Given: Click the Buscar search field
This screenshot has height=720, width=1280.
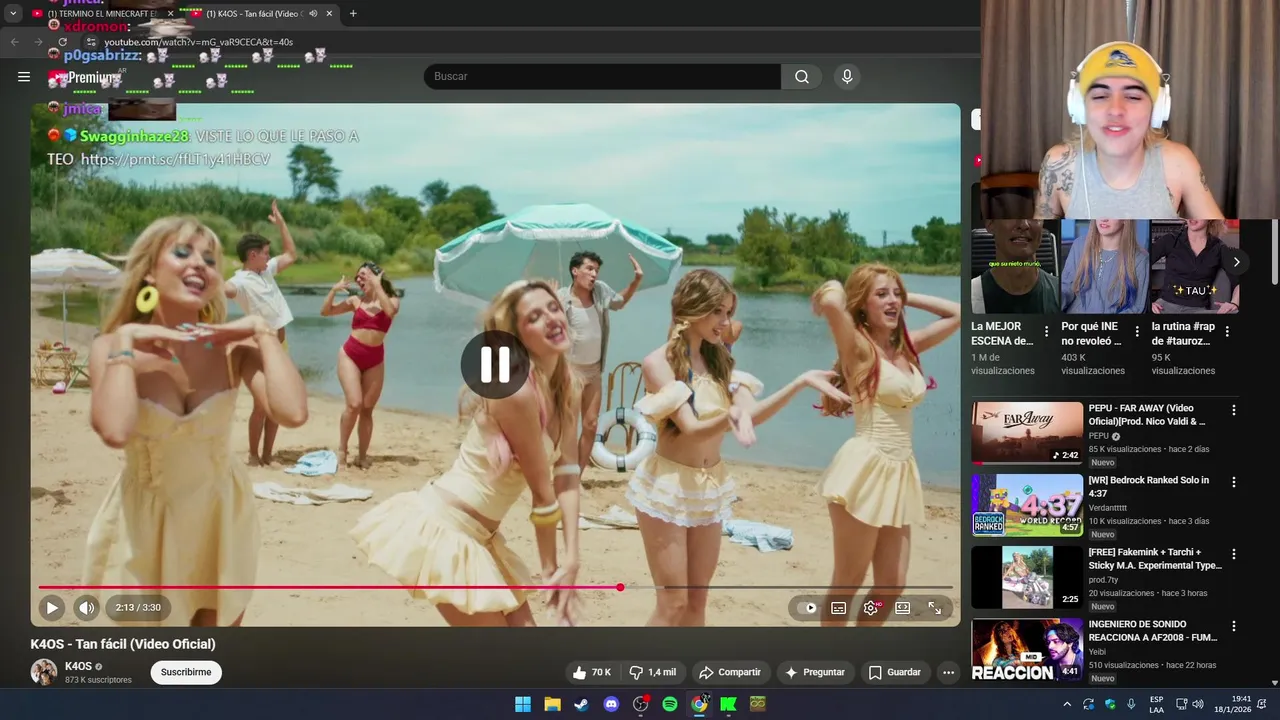Looking at the screenshot, I should pyautogui.click(x=602, y=77).
